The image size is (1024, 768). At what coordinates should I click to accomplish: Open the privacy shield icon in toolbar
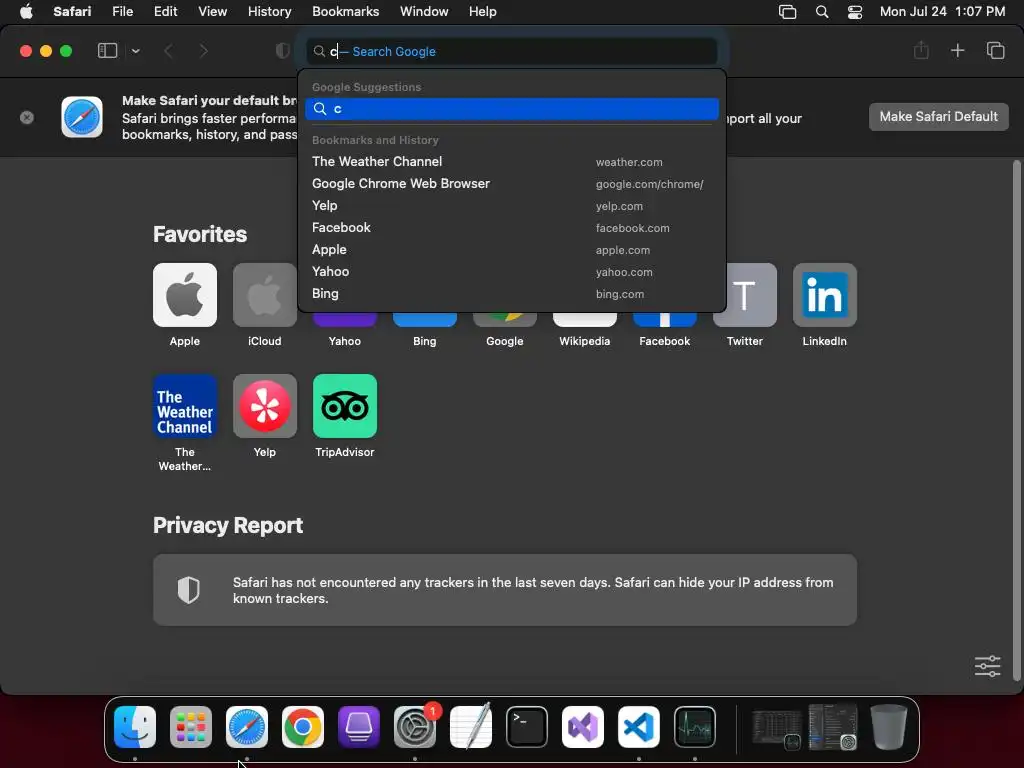pyautogui.click(x=282, y=51)
